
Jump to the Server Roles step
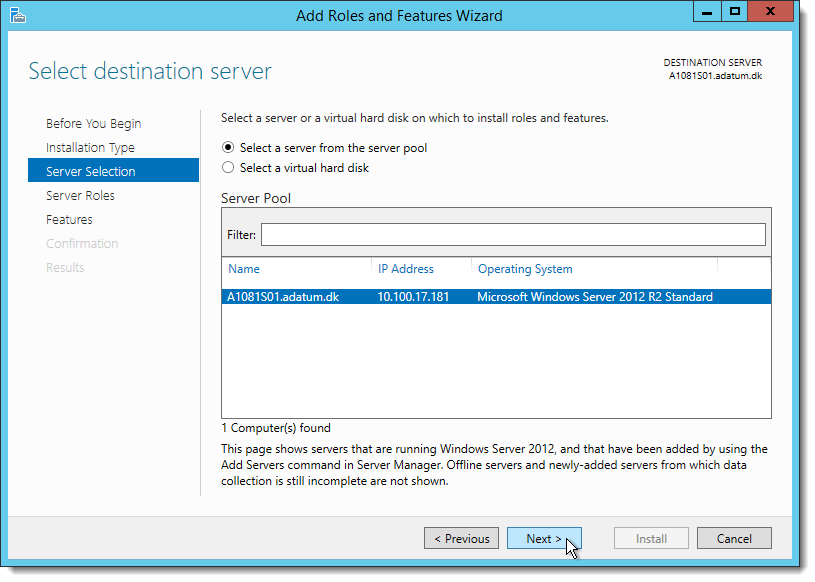pos(80,195)
